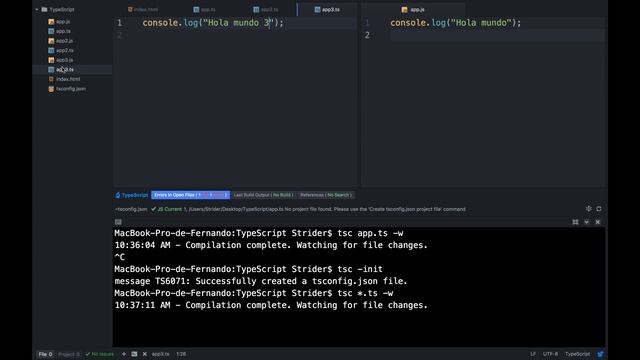The image size is (640, 360).
Task: Switch to the app.js tab in right pane
Action: pyautogui.click(x=413, y=9)
